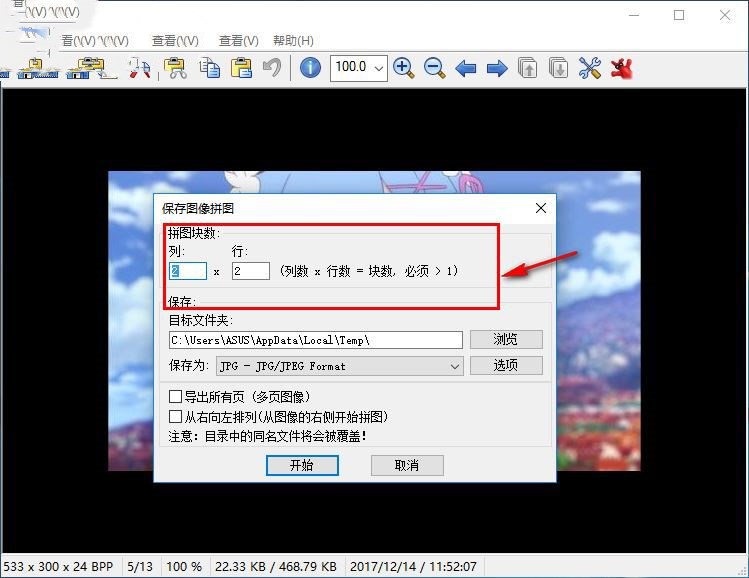The image size is (749, 578).
Task: Maximize the main viewer window
Action: 679,15
